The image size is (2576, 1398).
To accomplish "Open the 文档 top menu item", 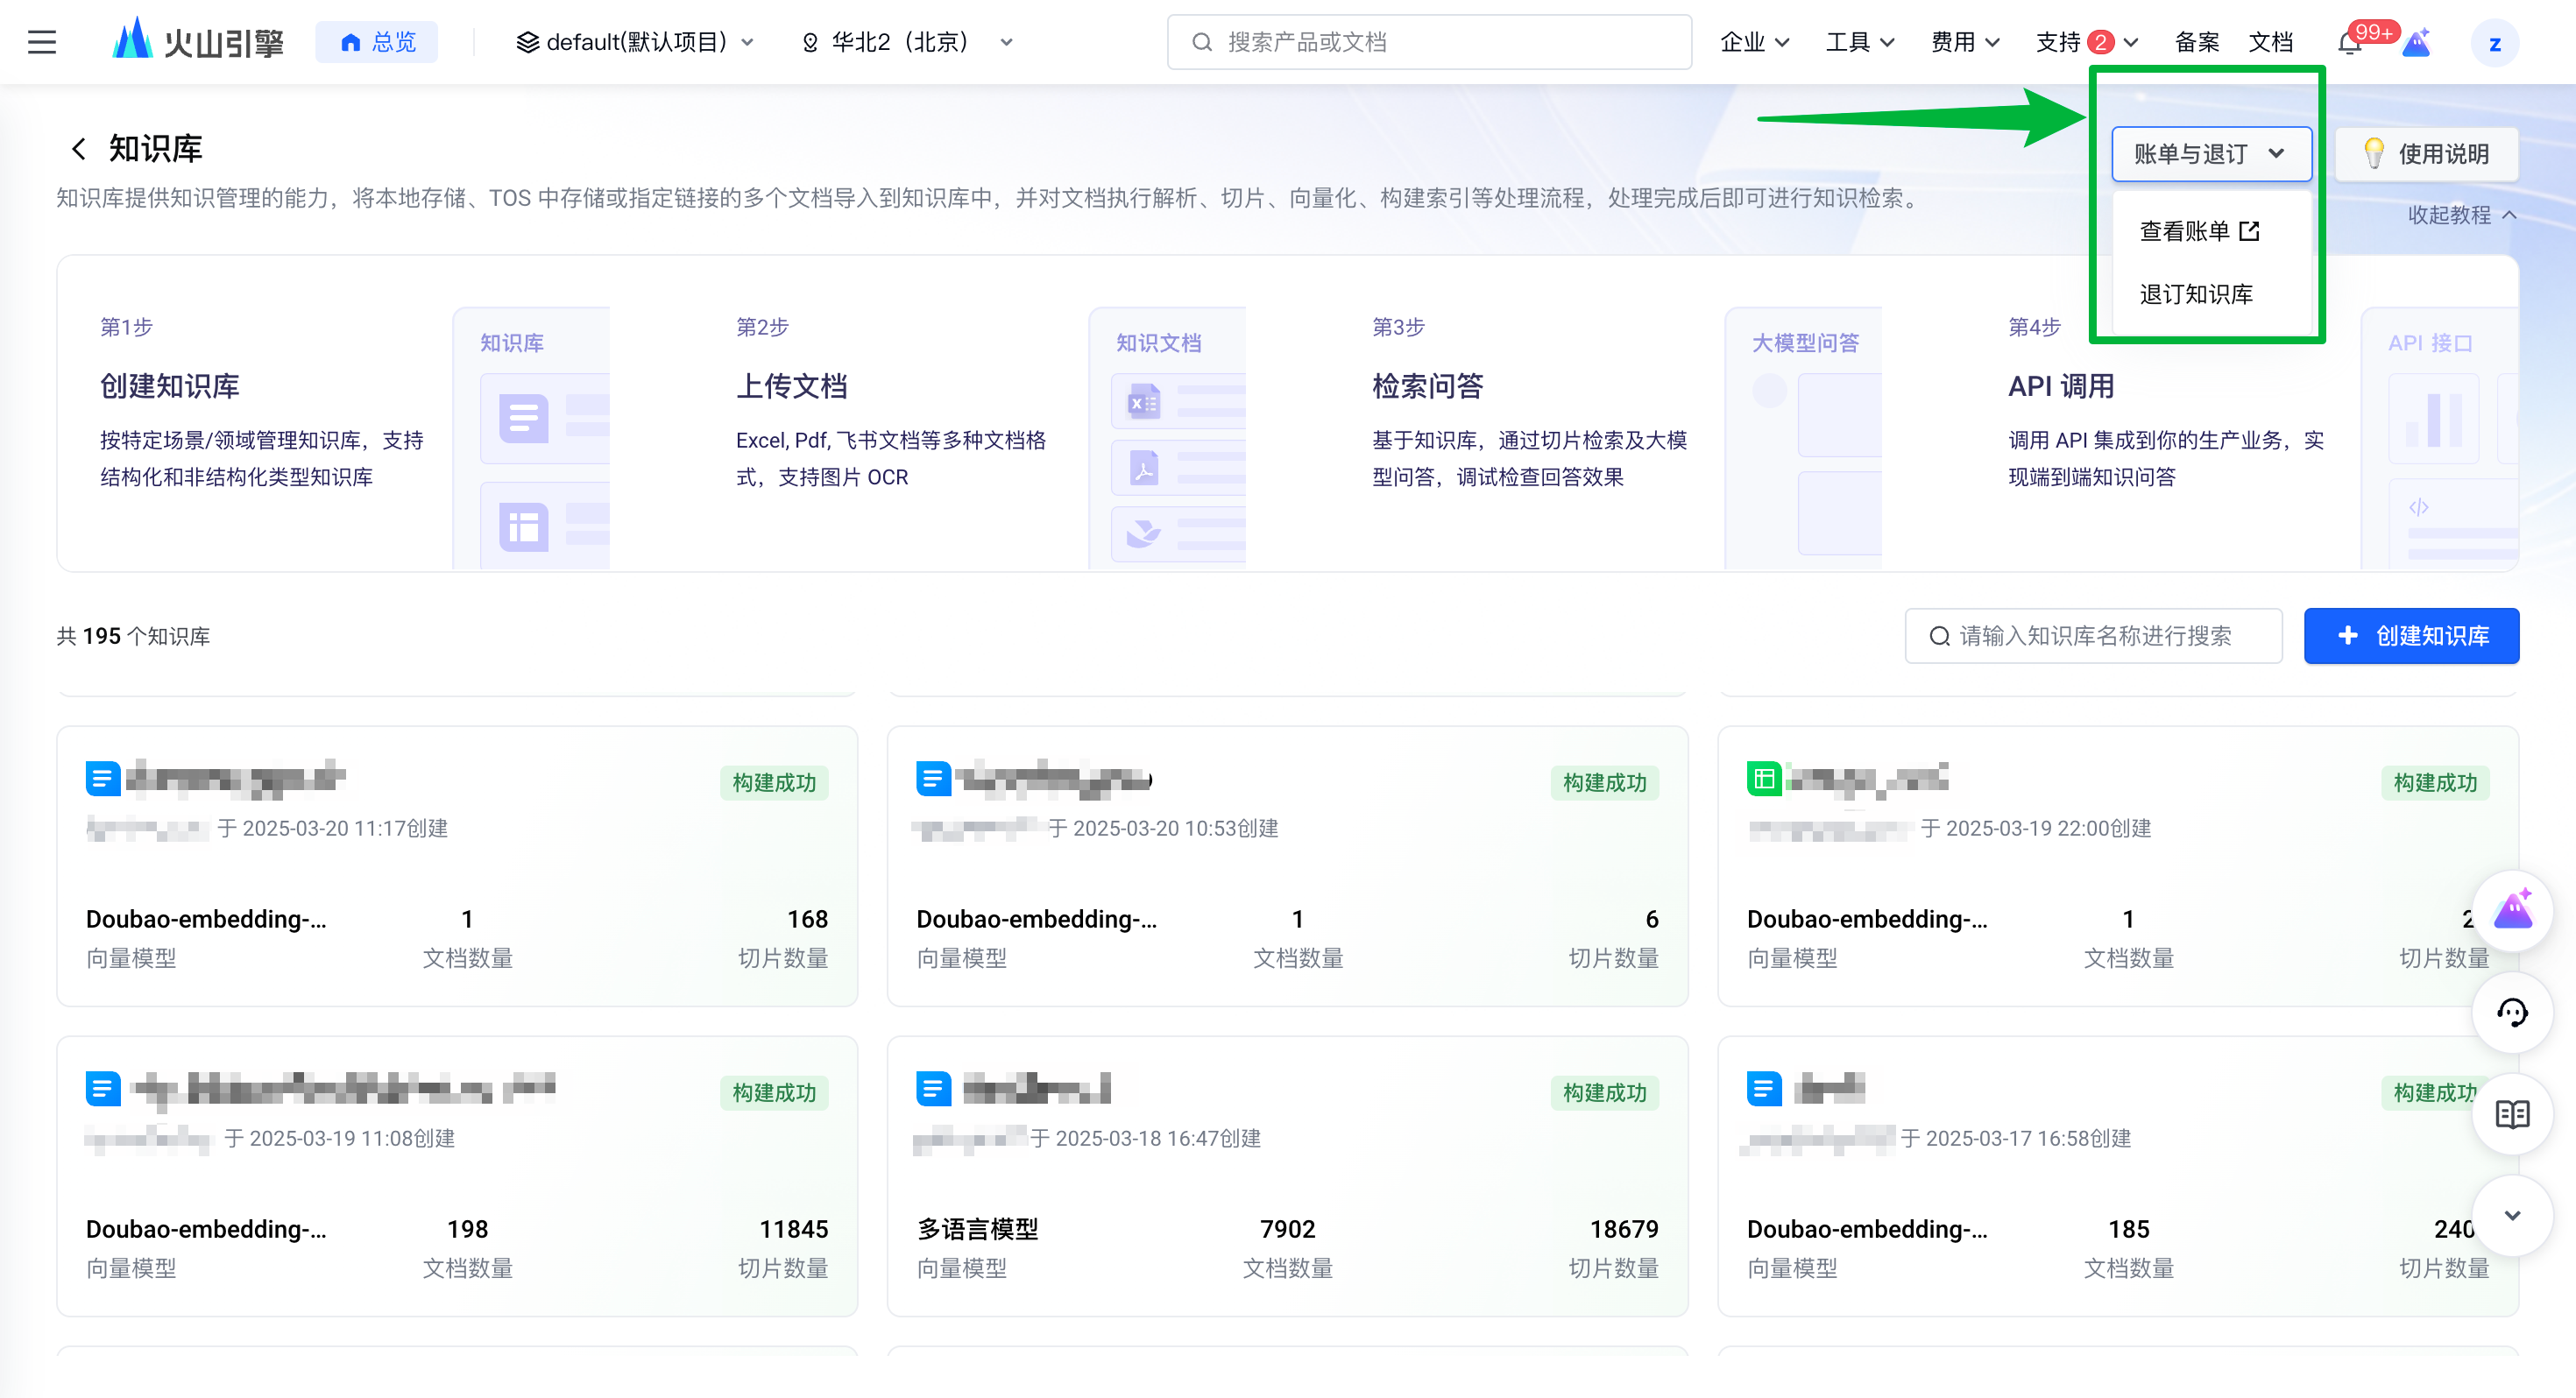I will pos(2270,42).
